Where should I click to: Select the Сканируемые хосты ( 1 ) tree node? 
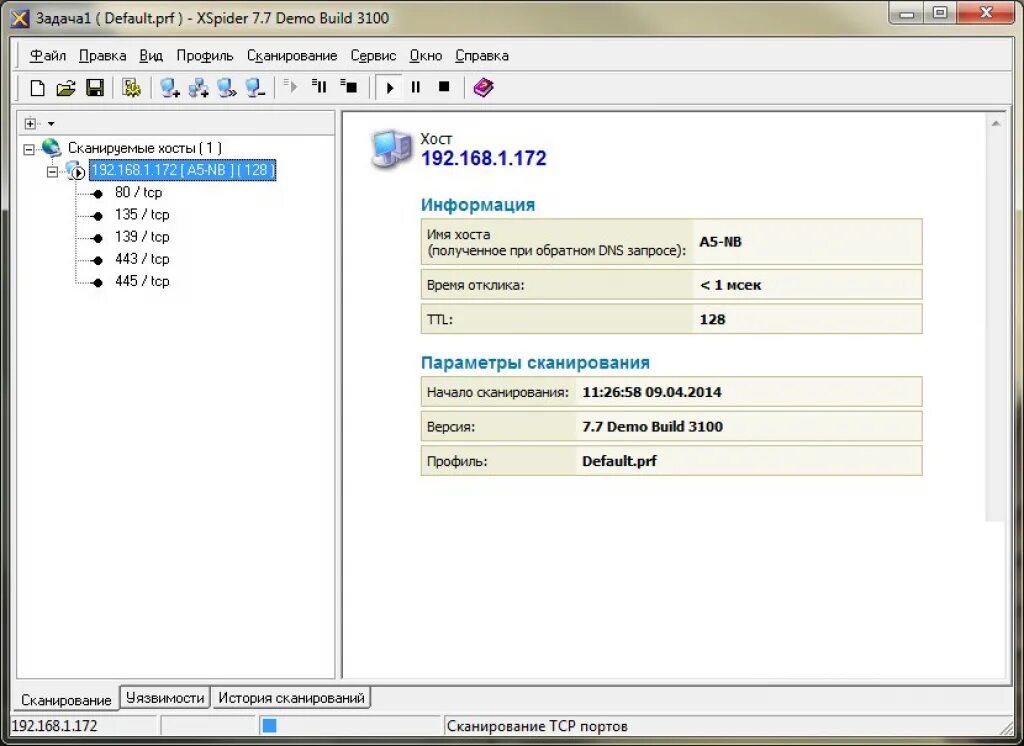(144, 148)
